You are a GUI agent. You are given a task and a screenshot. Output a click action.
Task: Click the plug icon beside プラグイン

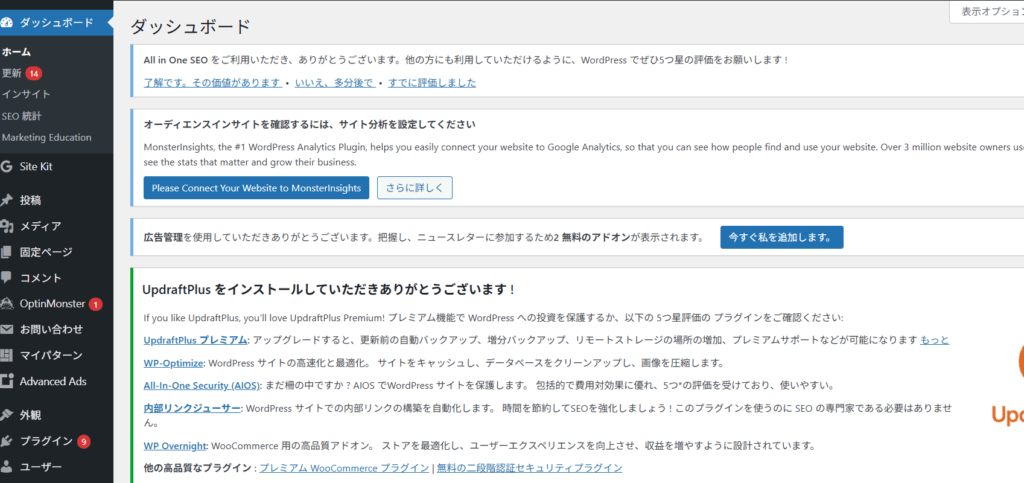pos(6,441)
